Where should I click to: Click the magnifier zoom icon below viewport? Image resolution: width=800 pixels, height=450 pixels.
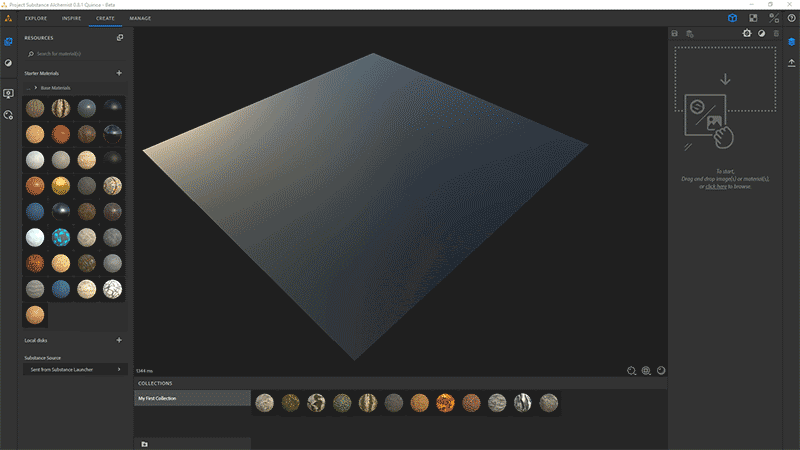(632, 371)
